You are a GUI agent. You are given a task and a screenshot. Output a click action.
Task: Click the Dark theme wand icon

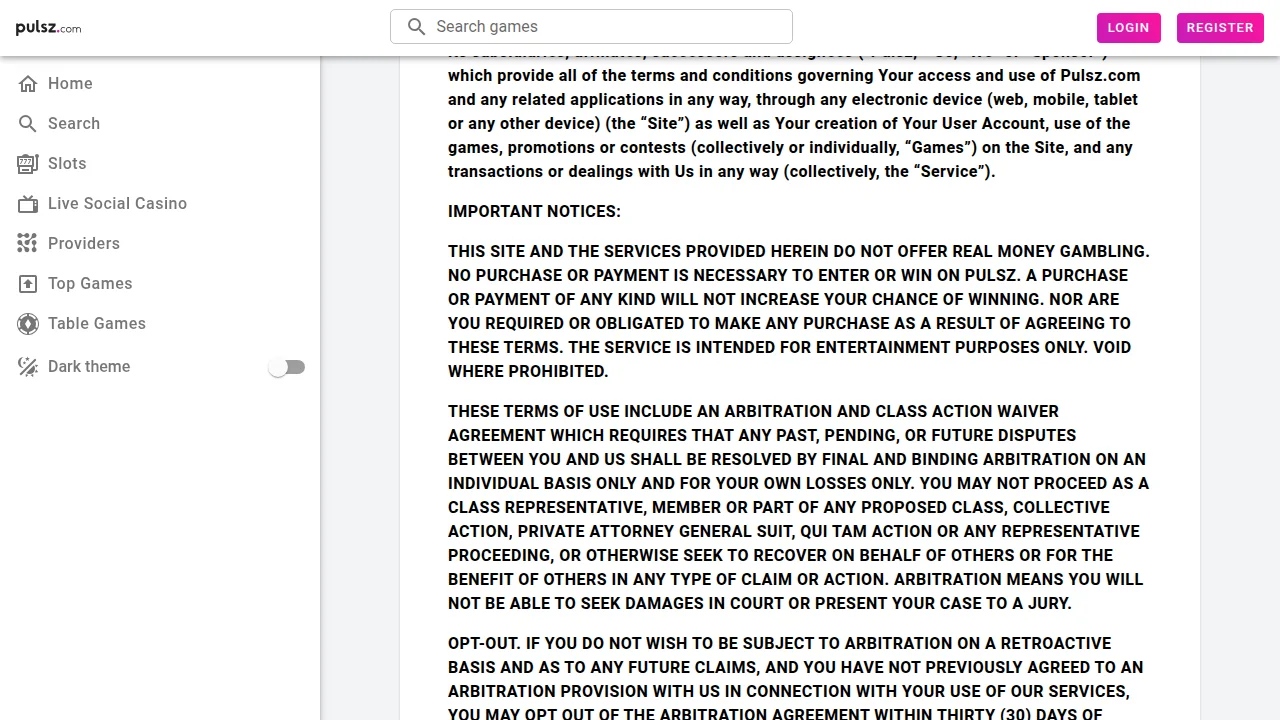click(28, 367)
